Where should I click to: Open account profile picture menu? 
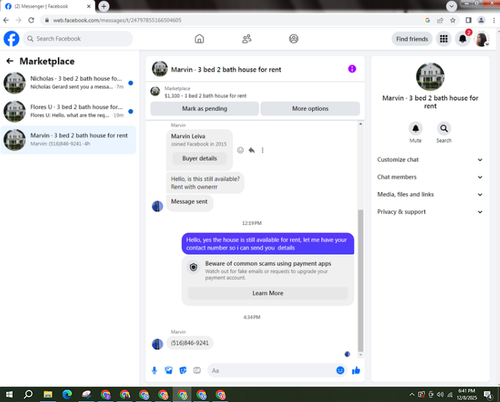(x=482, y=39)
